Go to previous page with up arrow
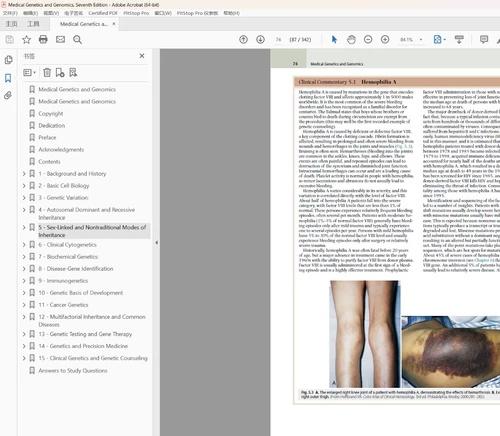This screenshot has width=500, height=436. 243,39
